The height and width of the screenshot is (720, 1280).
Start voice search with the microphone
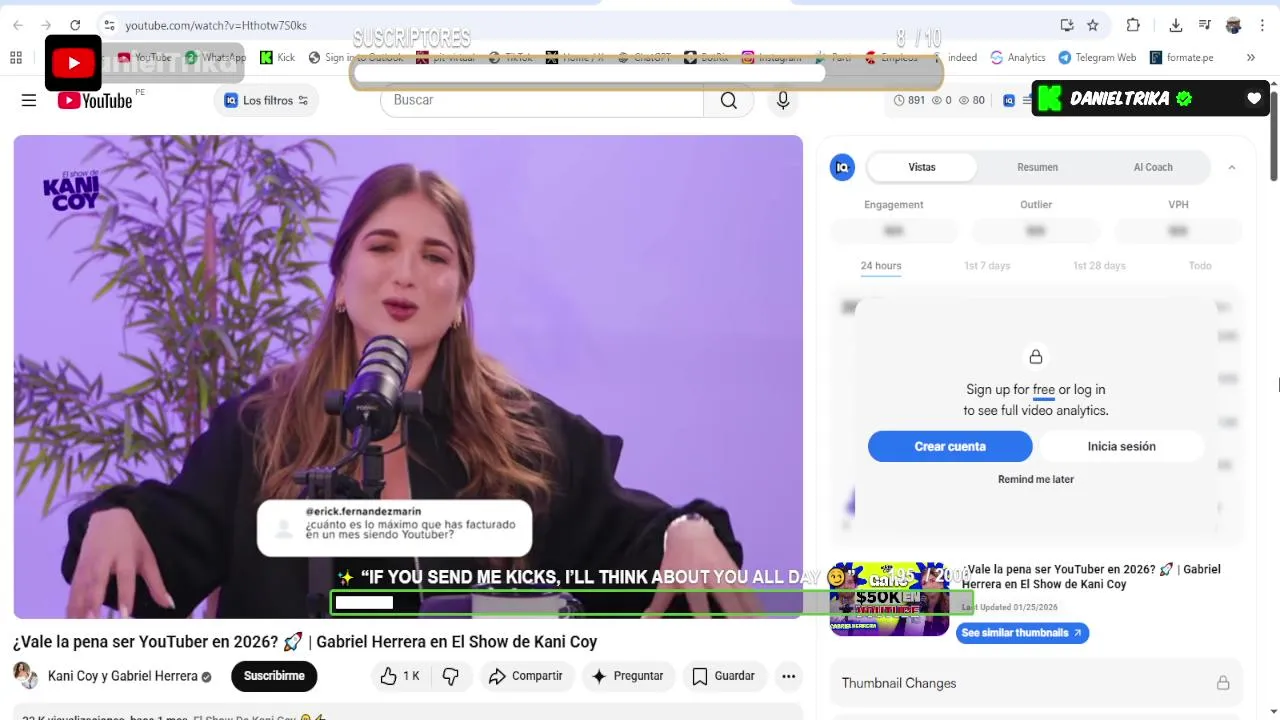pos(783,100)
